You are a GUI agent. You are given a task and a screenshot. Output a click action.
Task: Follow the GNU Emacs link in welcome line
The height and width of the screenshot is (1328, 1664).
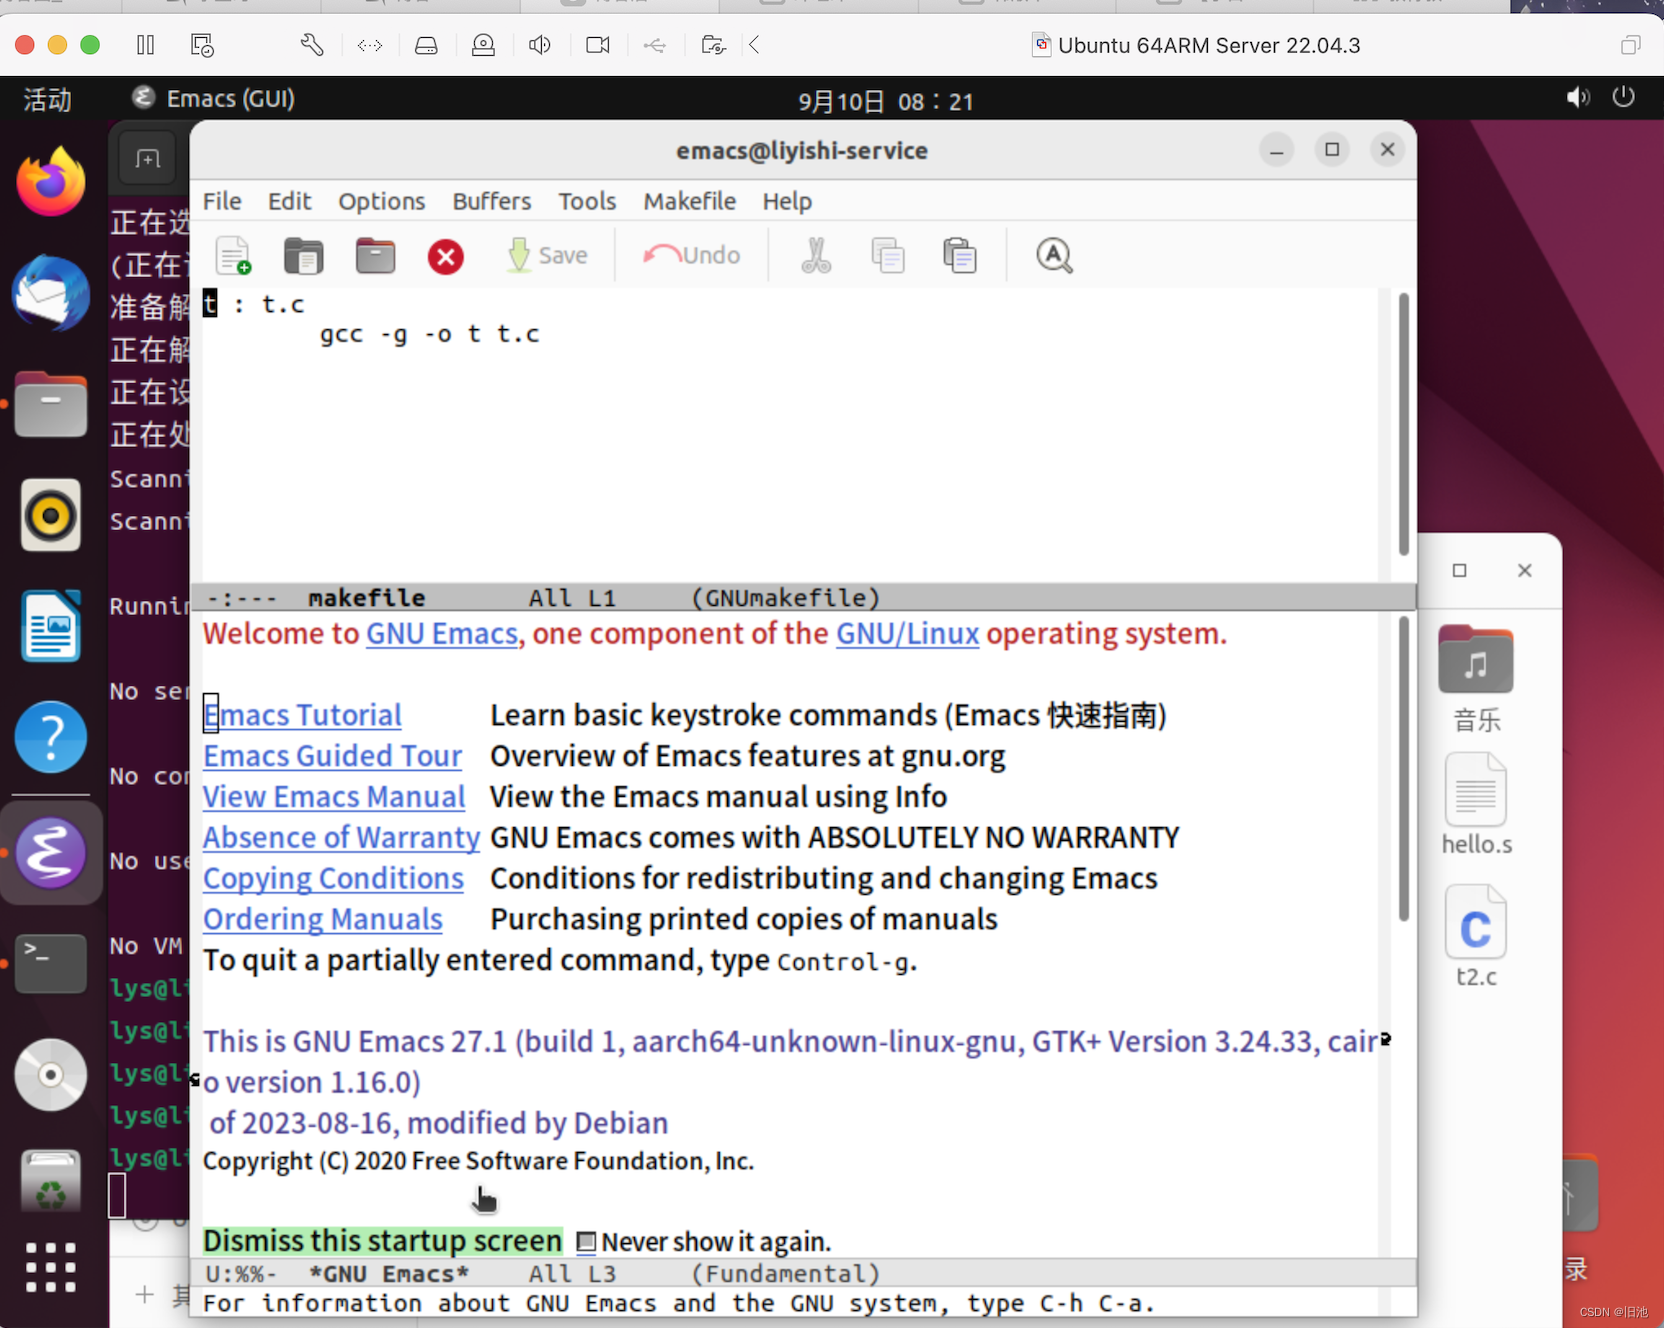pyautogui.click(x=442, y=634)
